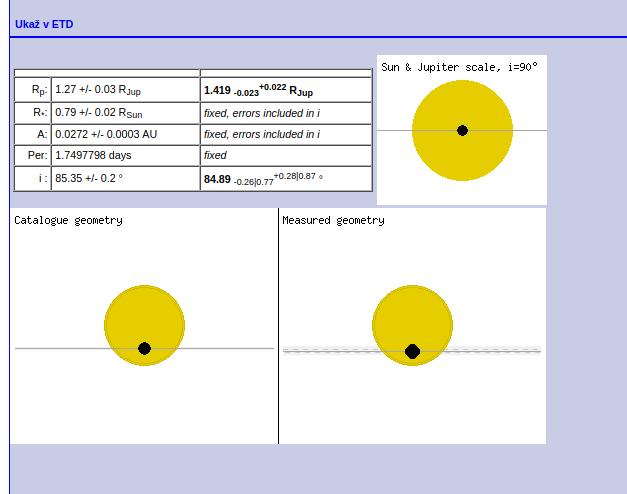This screenshot has height=494, width=627.
Task: Click the planet dot in the Measured geometry diagram
Action: point(412,351)
